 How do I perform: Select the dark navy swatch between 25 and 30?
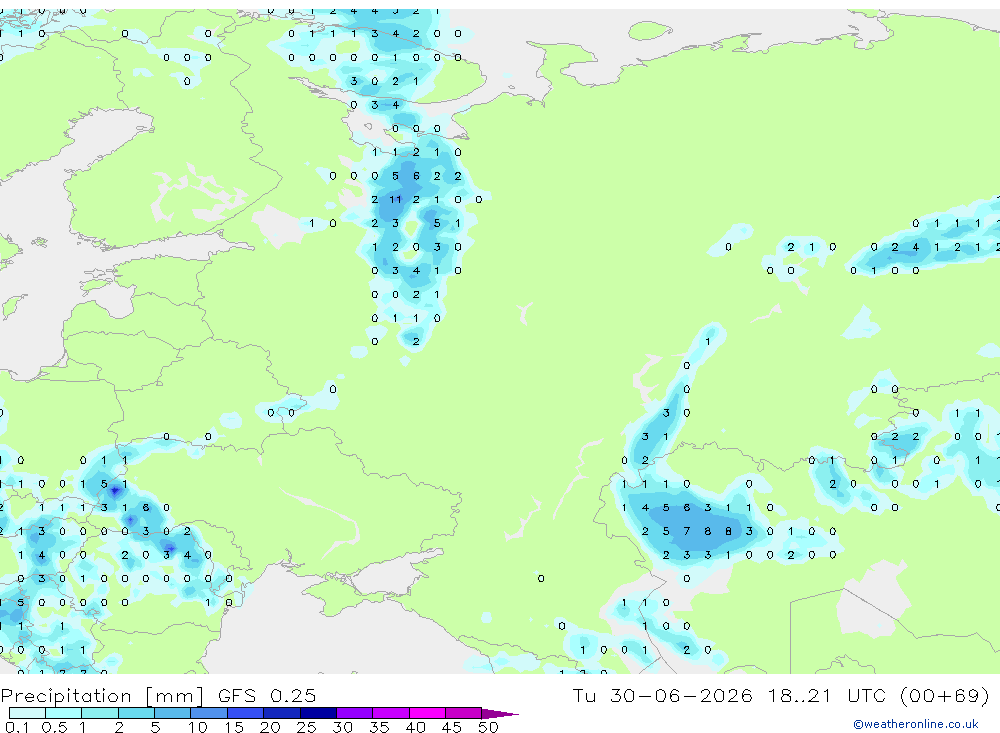(x=318, y=713)
